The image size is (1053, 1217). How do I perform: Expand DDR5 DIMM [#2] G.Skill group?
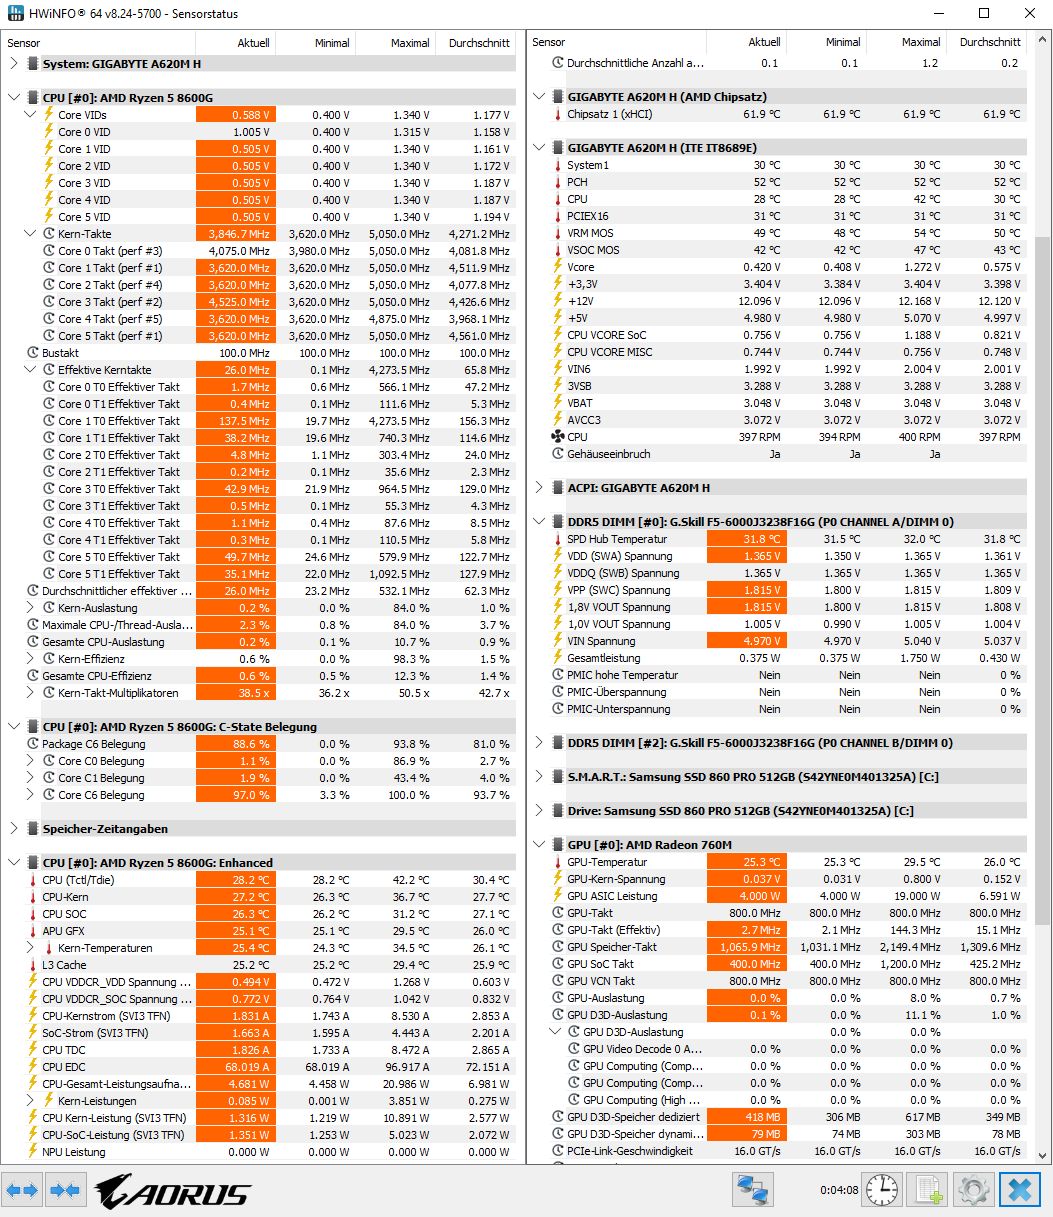(x=539, y=743)
